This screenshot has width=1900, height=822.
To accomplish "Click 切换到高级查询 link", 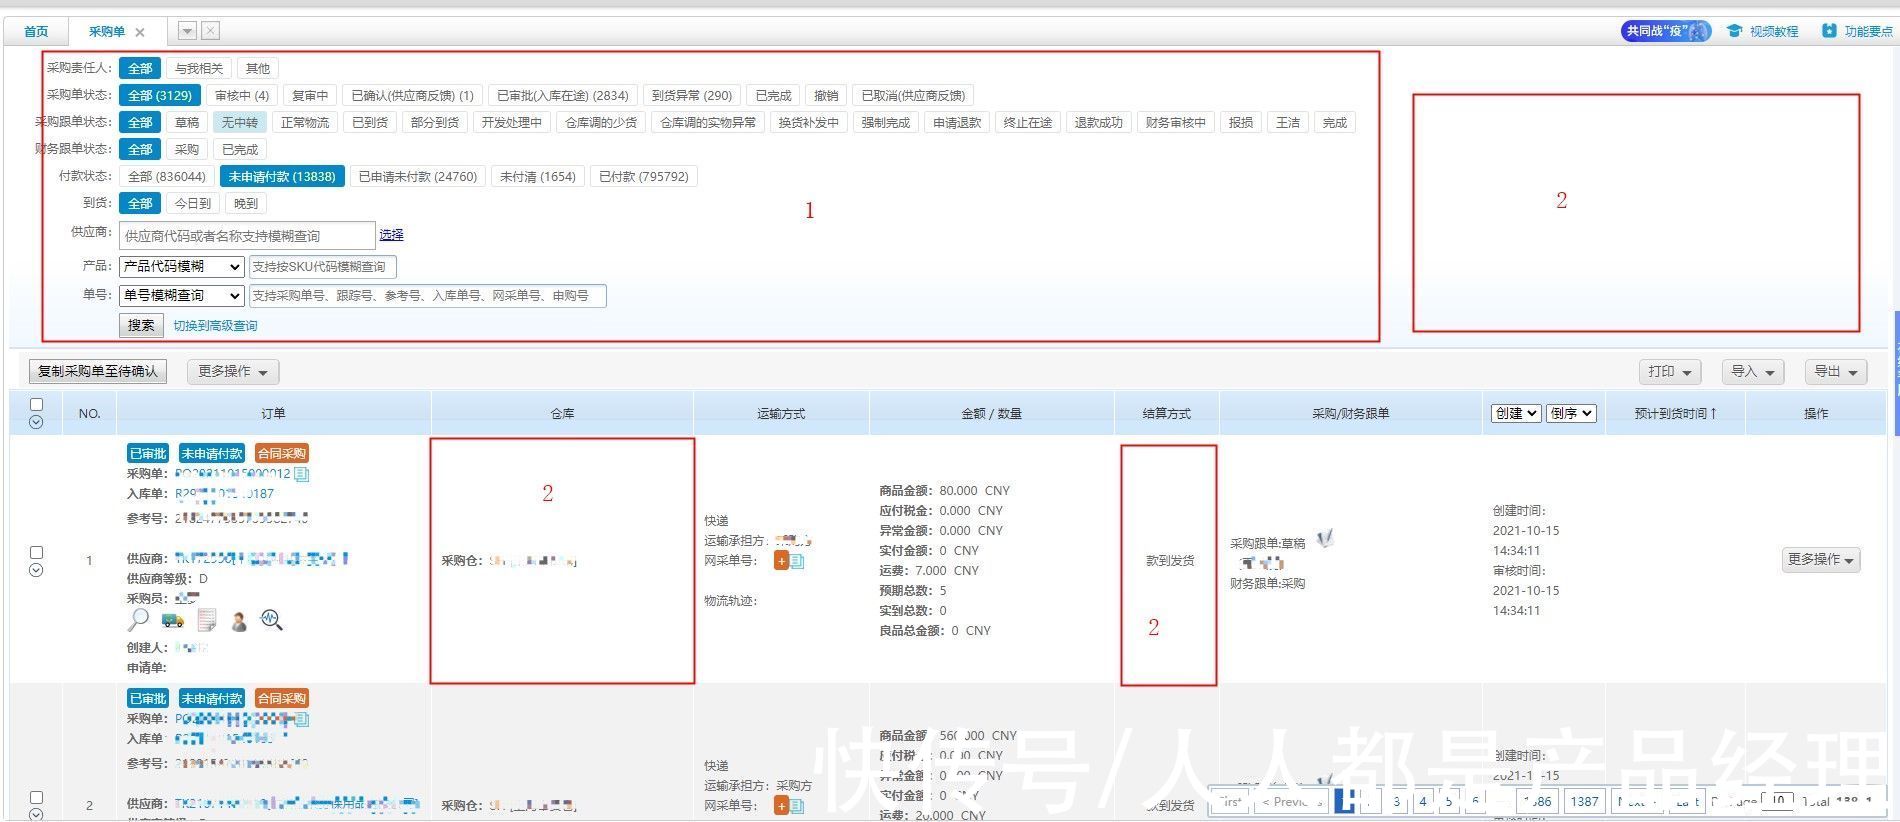I will [215, 326].
